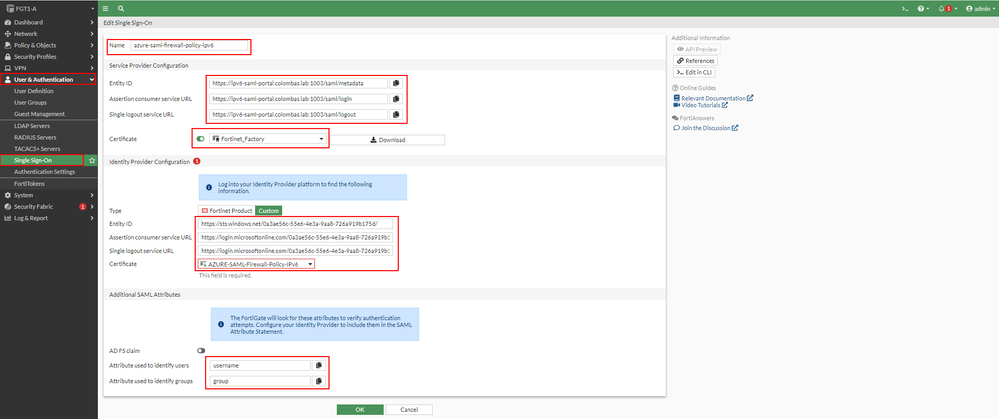The height and width of the screenshot is (419, 999).
Task: Click the SP Entity ID URL field
Action: 298,83
